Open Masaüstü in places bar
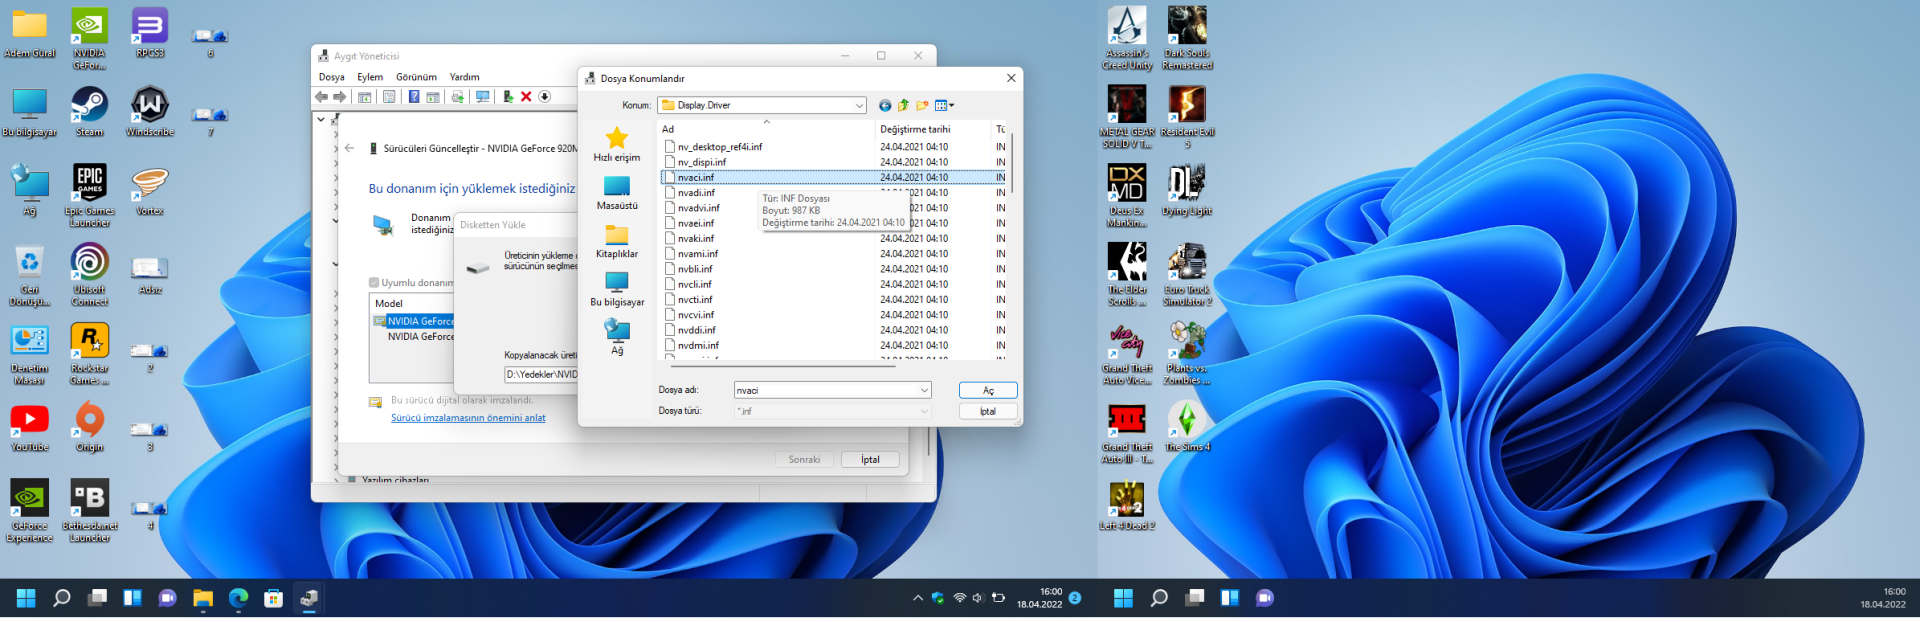Viewport: 1920px width, 622px height. 617,193
